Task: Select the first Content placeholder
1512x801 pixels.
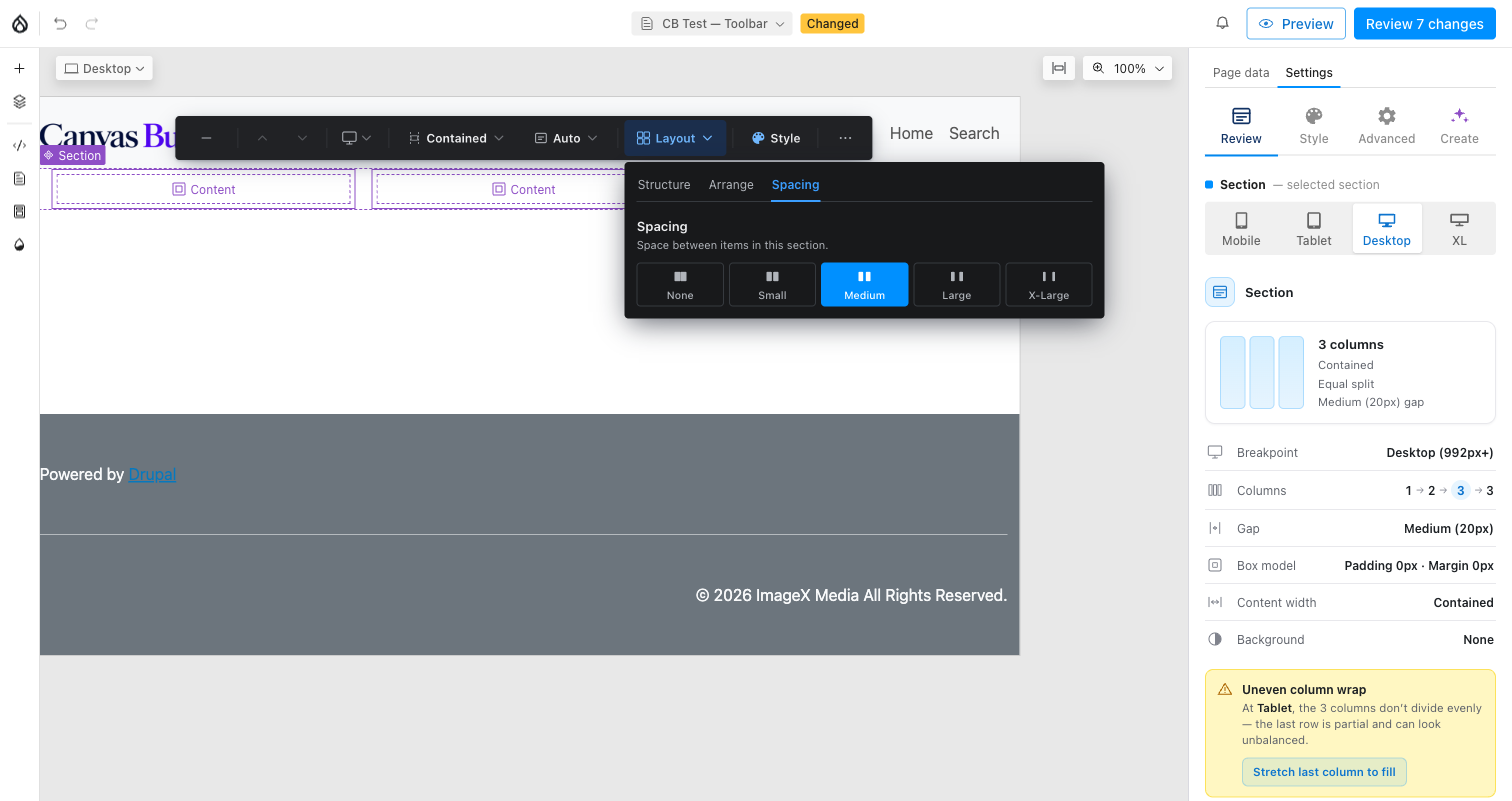Action: coord(204,189)
